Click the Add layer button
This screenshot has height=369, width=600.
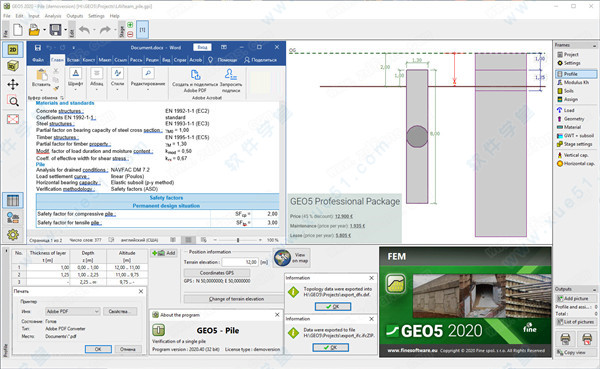click(x=164, y=253)
